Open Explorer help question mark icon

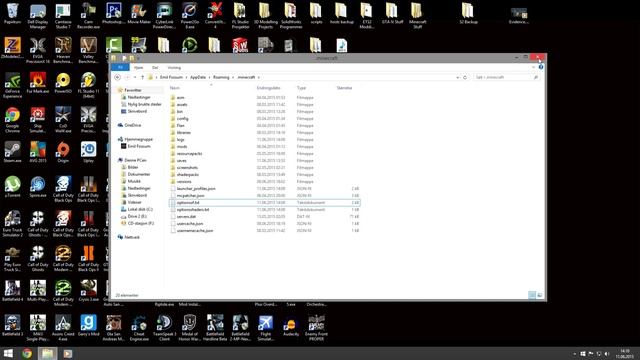click(541, 67)
